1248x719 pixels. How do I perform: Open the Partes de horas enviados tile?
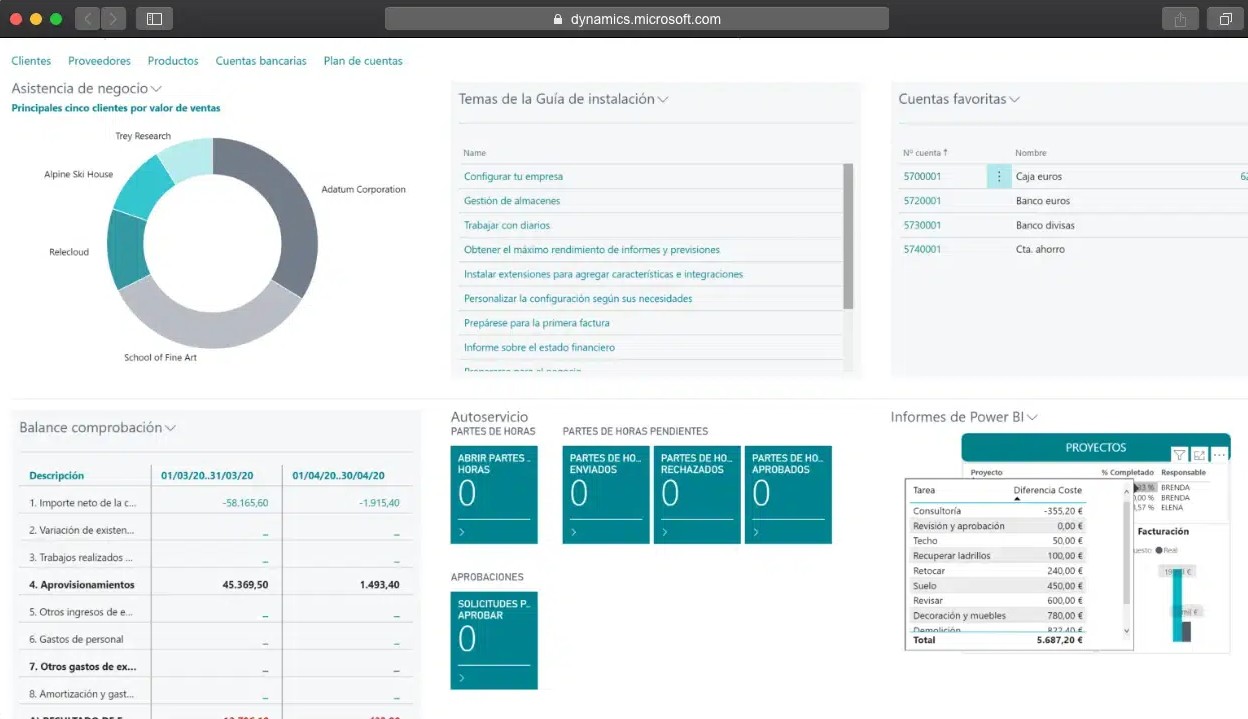(606, 495)
